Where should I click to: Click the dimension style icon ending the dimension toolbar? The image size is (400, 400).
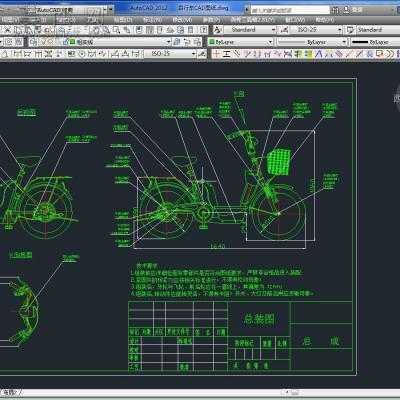click(202, 54)
